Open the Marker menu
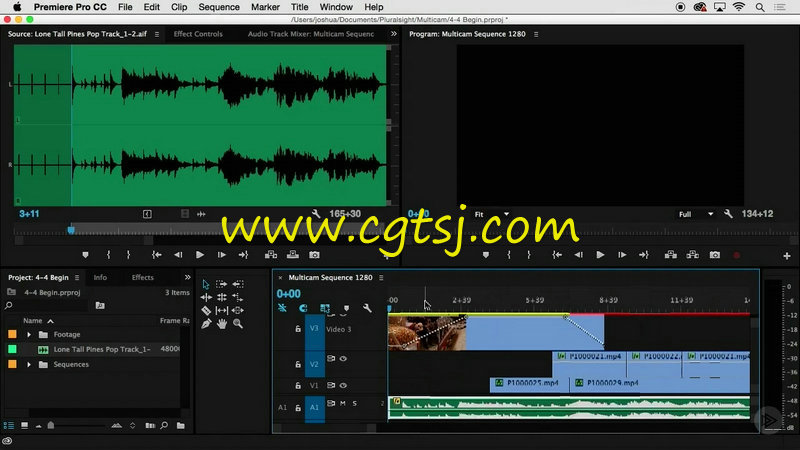 pos(265,7)
